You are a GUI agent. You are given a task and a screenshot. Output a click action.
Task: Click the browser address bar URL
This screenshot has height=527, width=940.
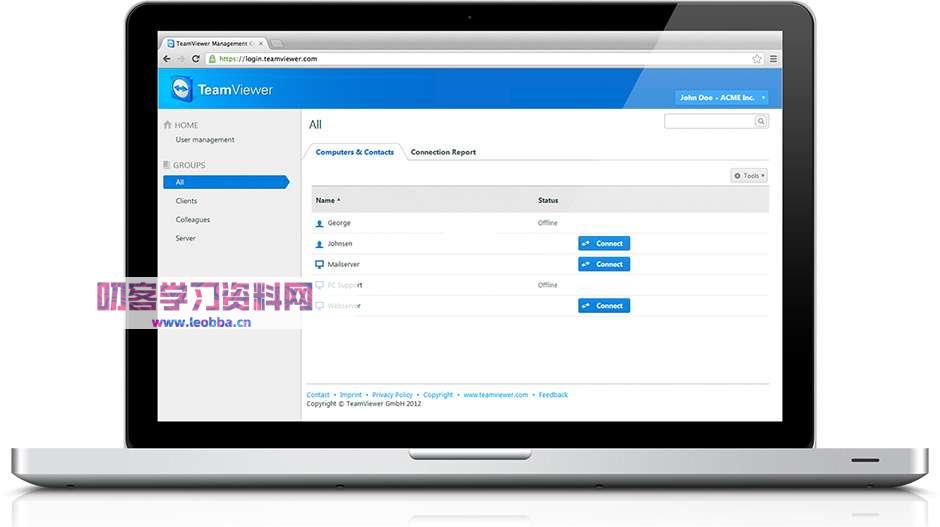268,59
